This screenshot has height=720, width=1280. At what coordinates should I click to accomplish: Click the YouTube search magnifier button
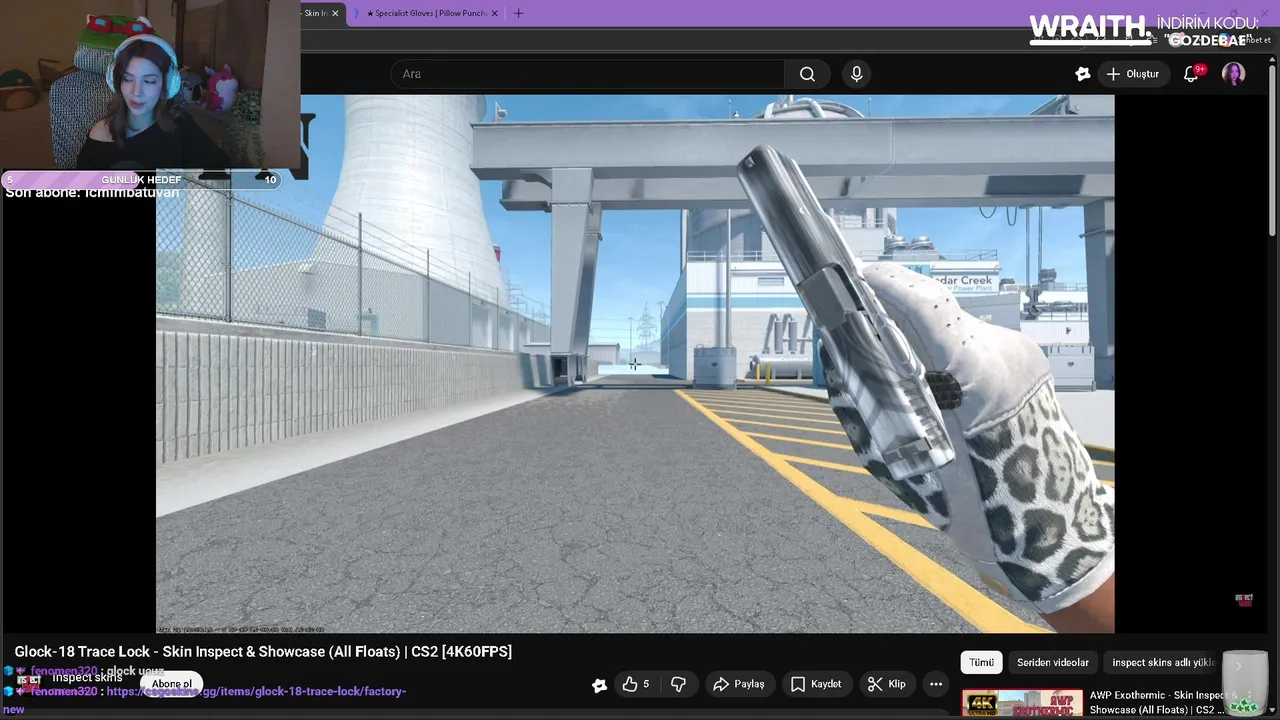pyautogui.click(x=807, y=74)
